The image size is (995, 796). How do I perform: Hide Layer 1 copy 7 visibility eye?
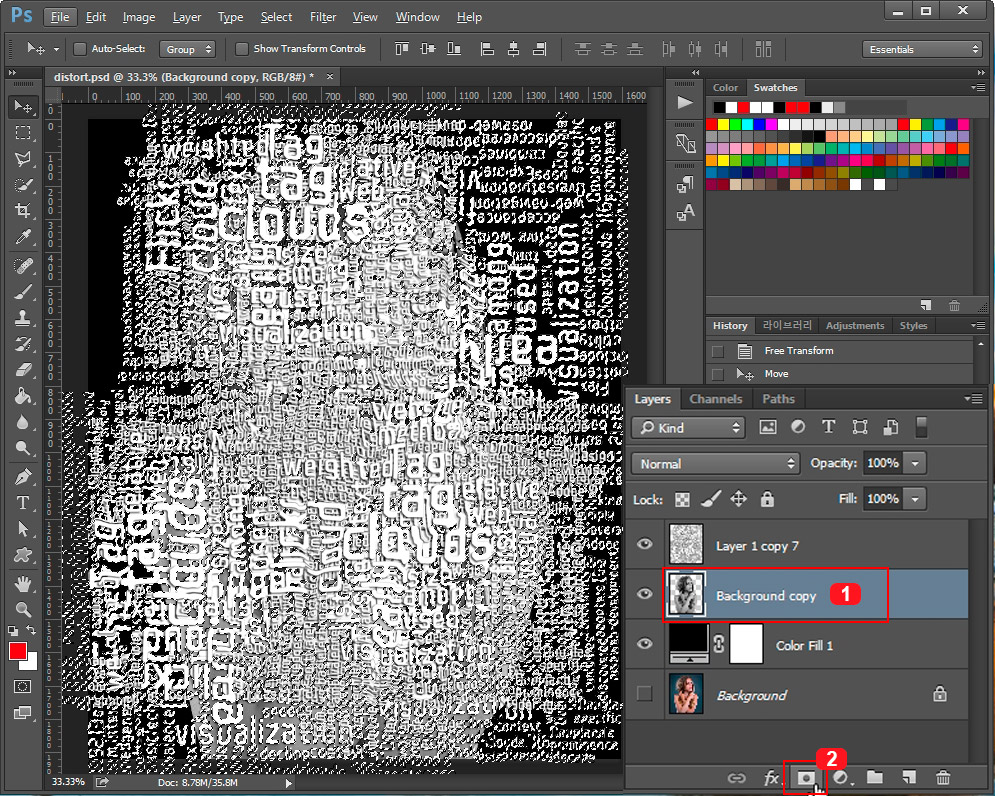[645, 544]
